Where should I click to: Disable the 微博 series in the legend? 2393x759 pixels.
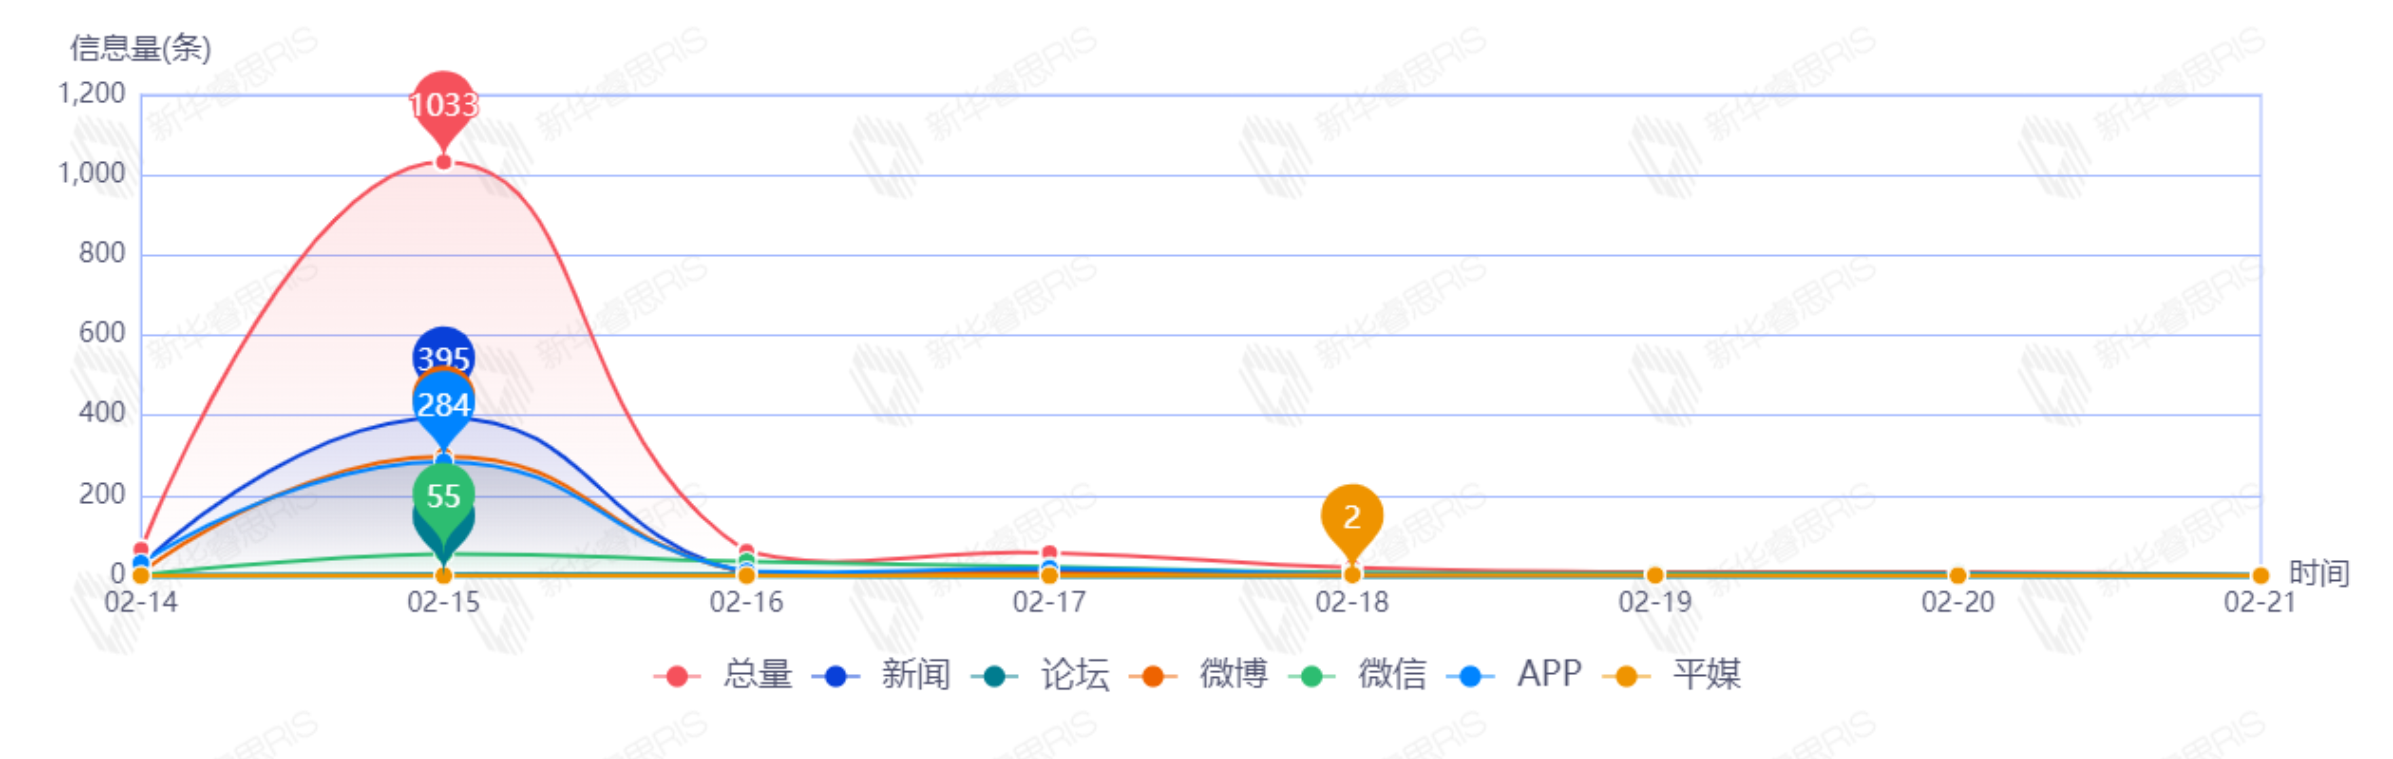pos(1199,675)
